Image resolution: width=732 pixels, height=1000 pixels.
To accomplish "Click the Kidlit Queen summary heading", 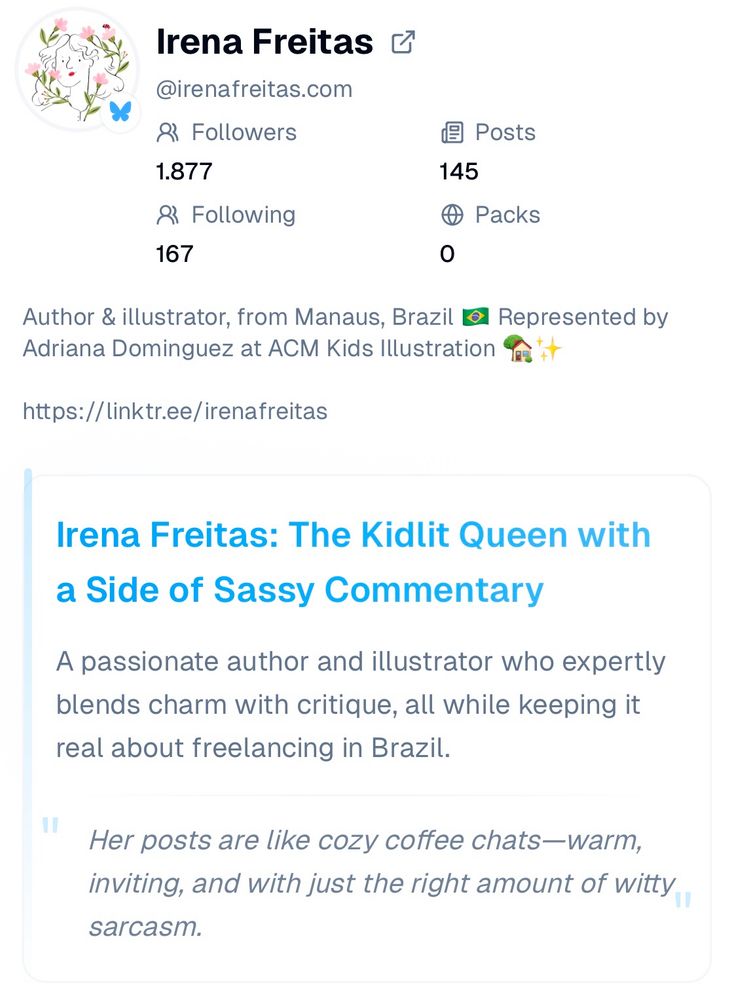I will click(353, 562).
